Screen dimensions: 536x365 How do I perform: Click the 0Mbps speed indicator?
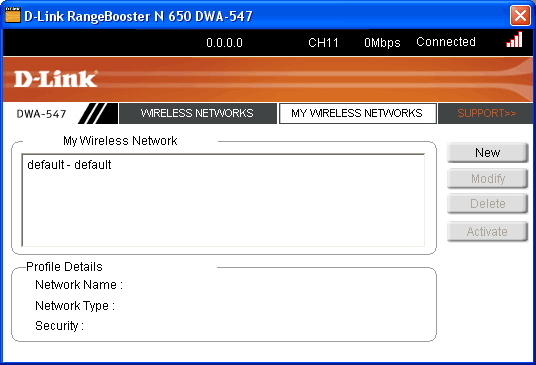click(382, 43)
